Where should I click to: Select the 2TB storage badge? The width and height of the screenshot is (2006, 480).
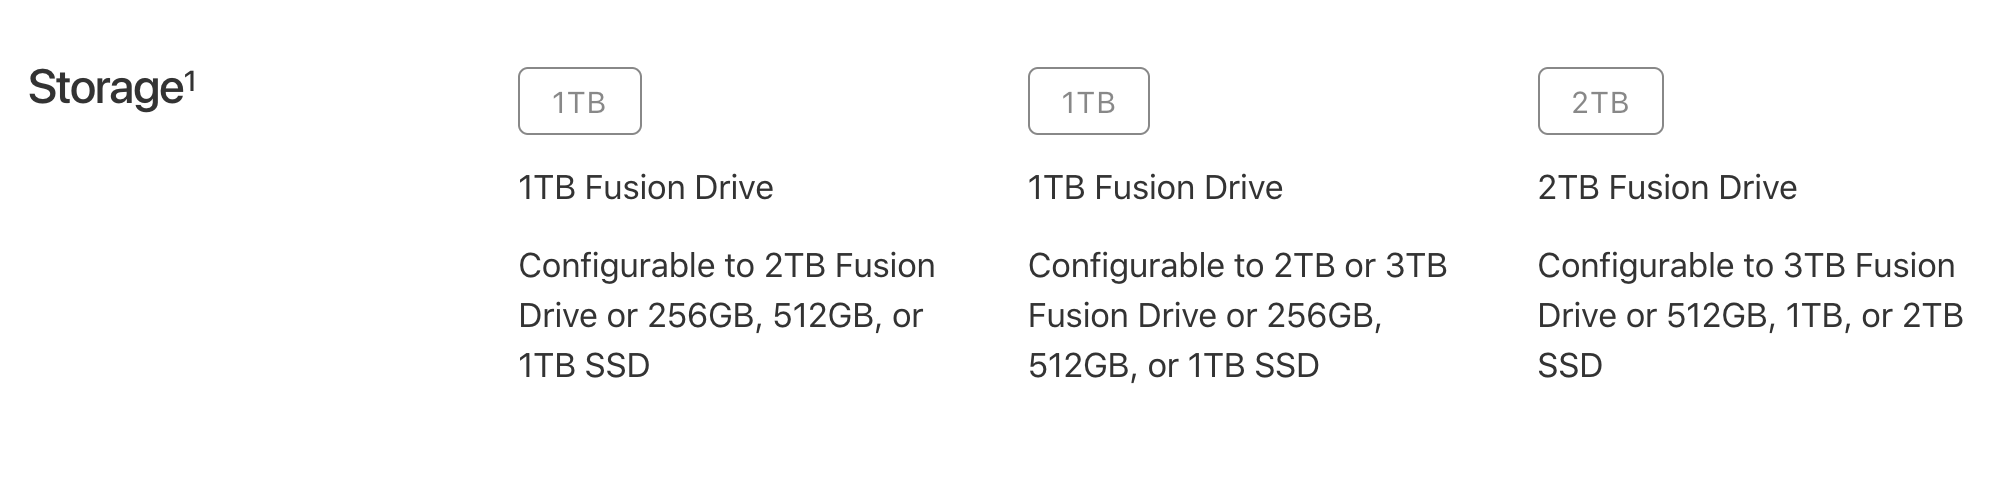[x=1600, y=101]
